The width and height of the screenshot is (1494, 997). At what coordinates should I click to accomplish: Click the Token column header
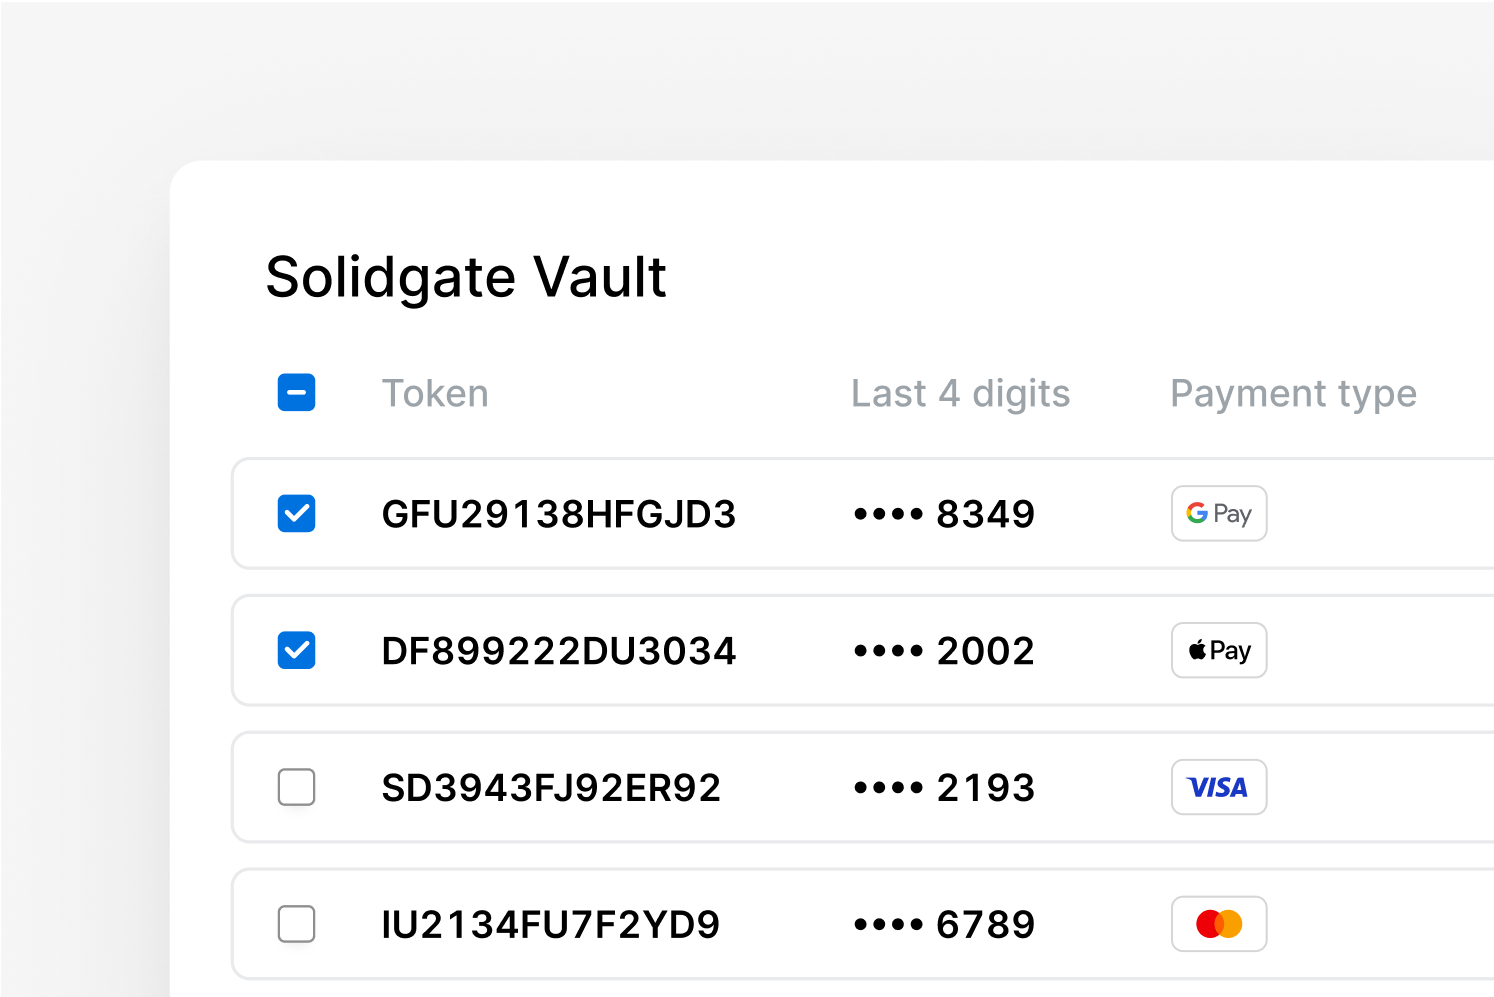point(435,392)
